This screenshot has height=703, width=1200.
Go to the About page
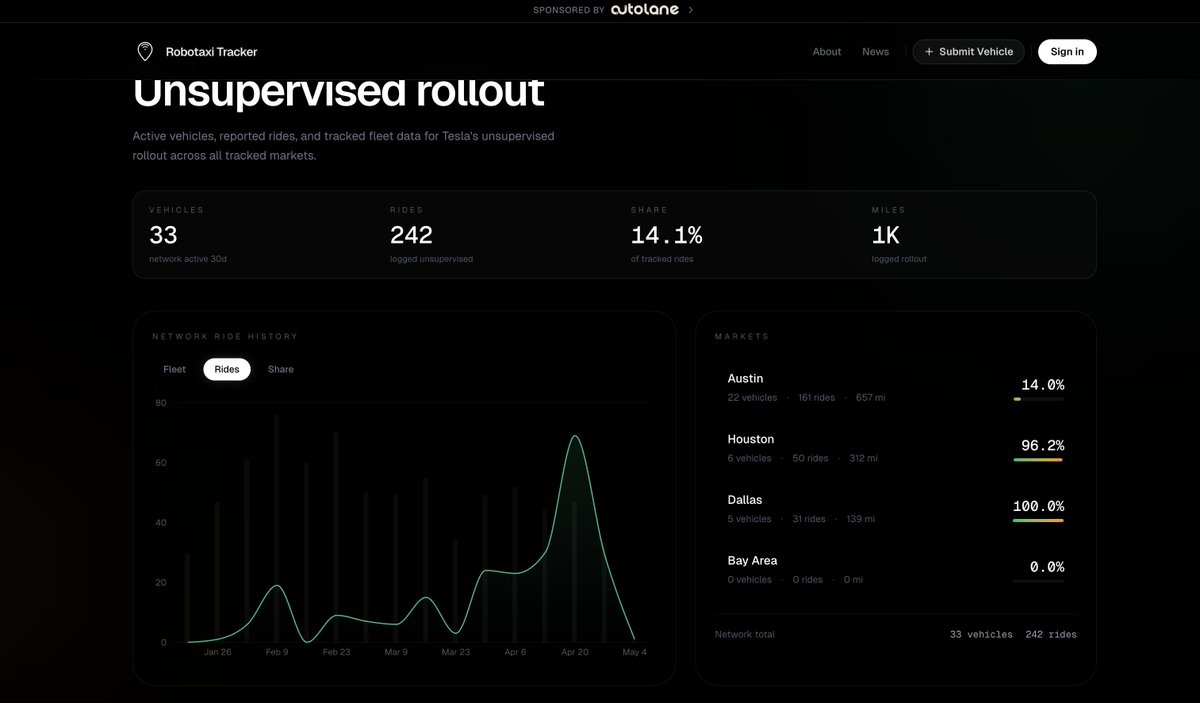[827, 52]
